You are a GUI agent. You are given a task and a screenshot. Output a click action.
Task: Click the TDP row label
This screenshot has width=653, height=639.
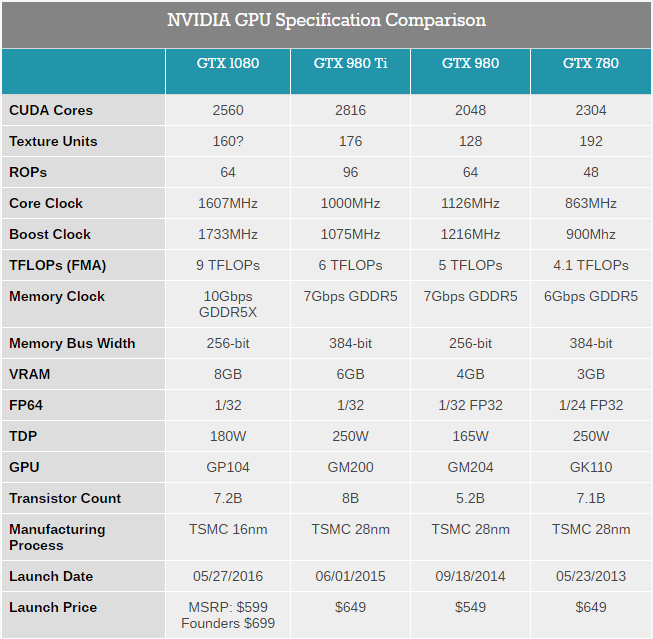click(x=23, y=436)
